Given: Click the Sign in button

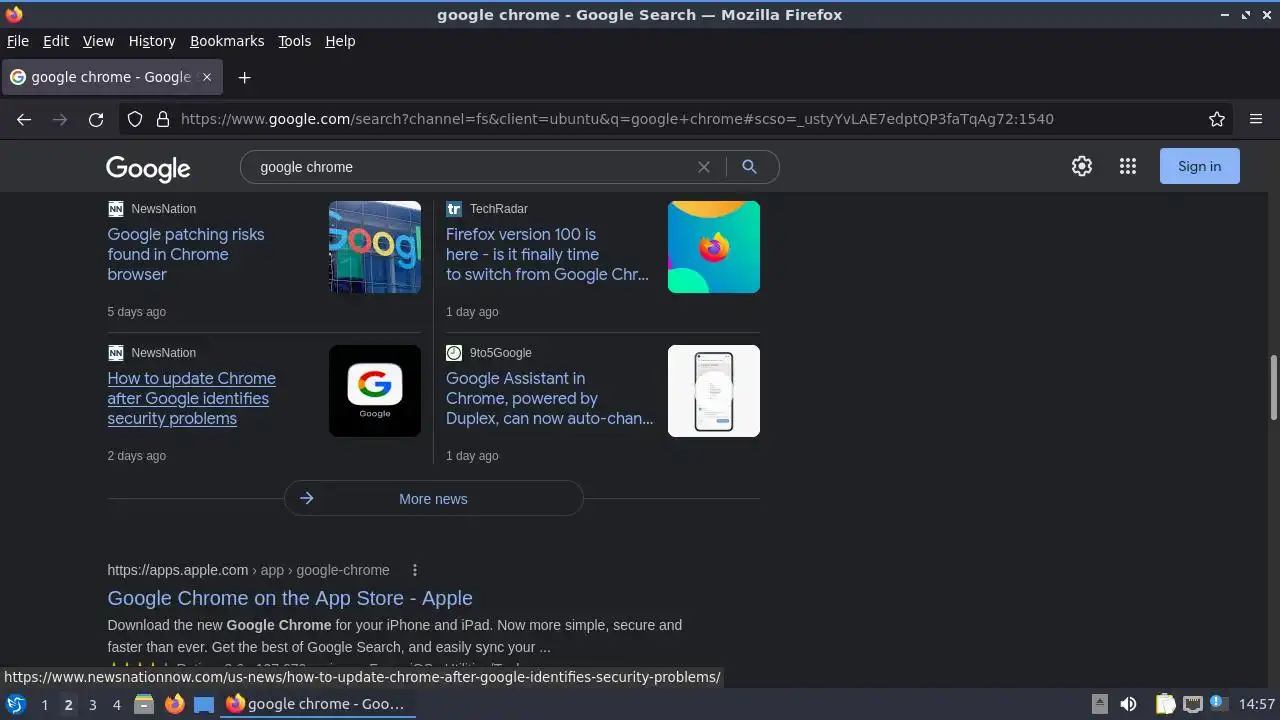Looking at the screenshot, I should point(1199,166).
